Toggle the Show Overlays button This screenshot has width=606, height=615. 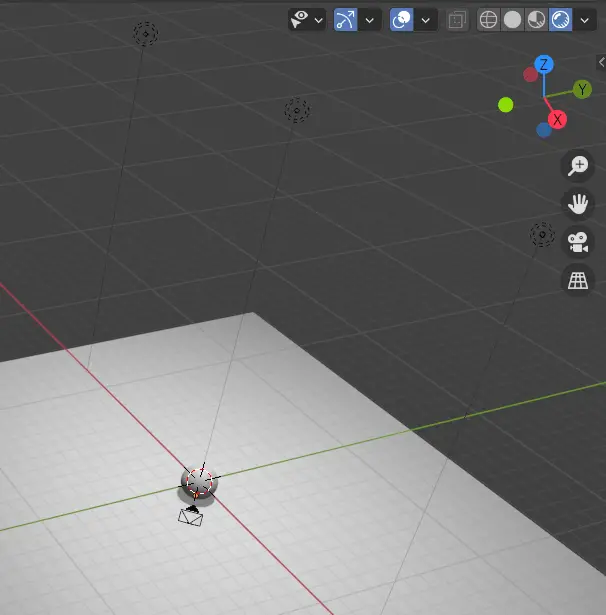point(401,20)
